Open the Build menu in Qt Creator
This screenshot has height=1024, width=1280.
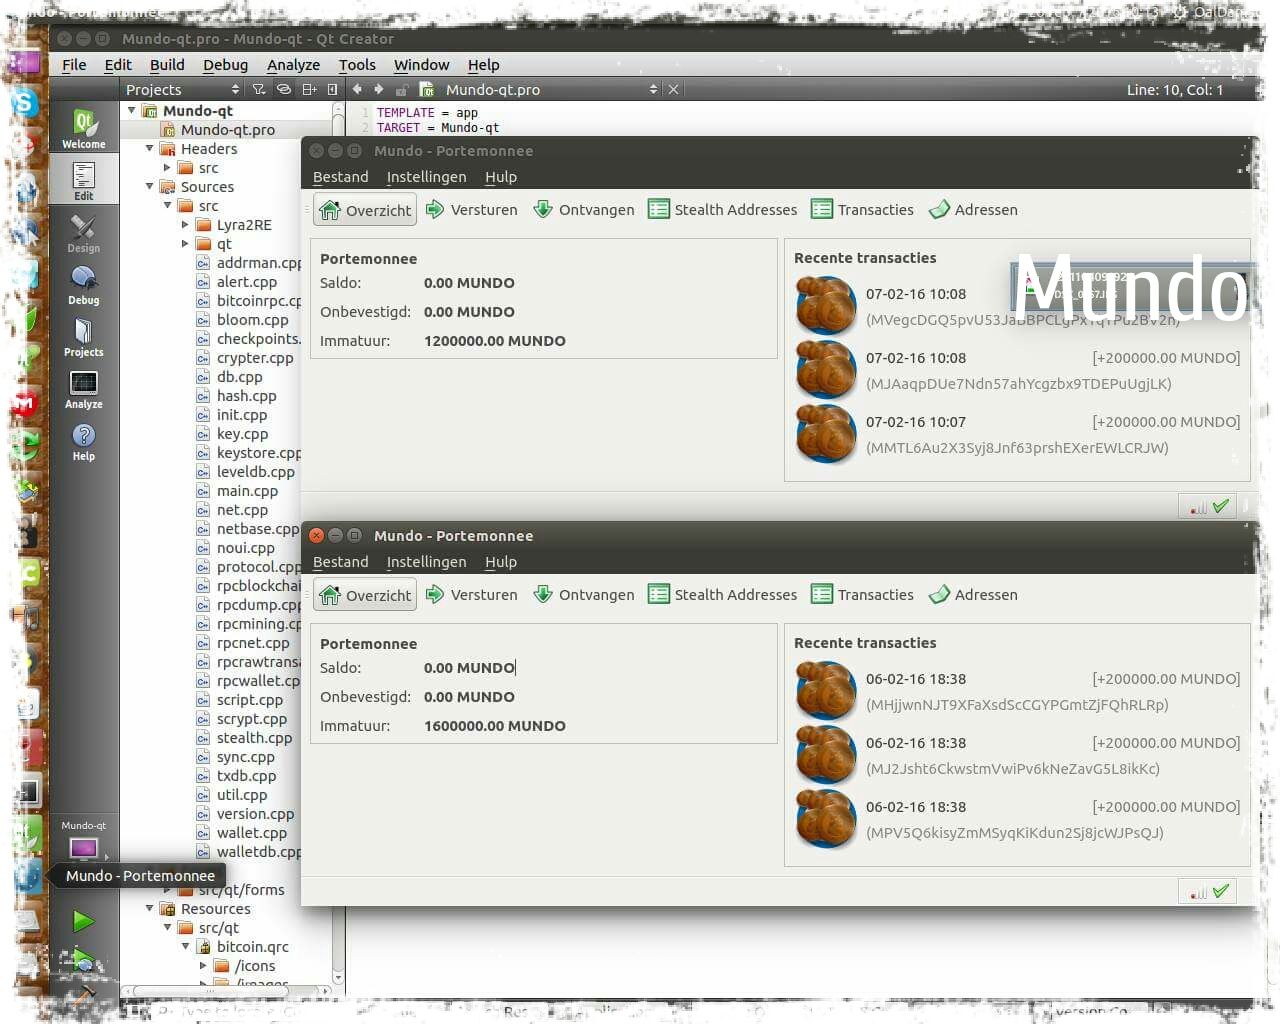click(x=167, y=64)
